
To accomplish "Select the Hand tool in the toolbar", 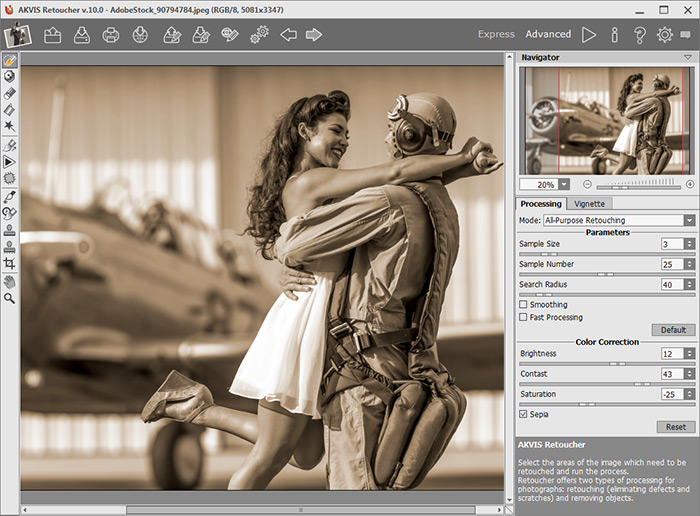I will pos(9,281).
